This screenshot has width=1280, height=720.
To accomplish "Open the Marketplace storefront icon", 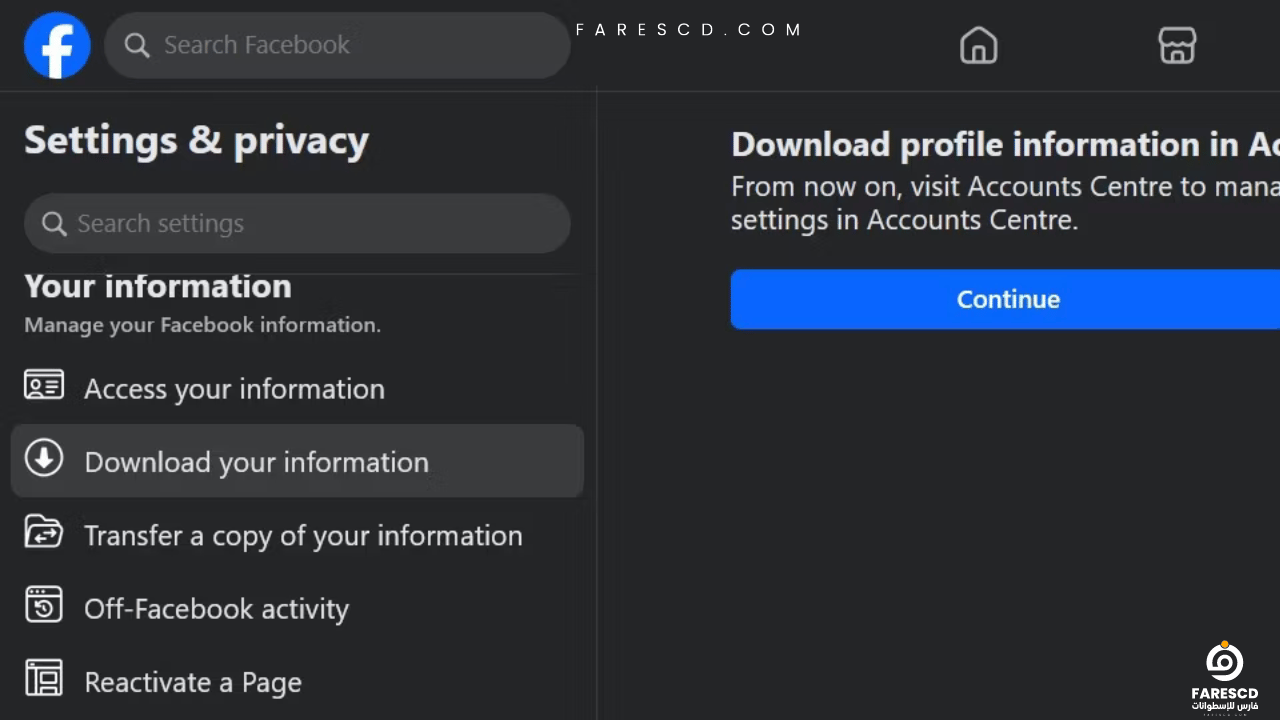I will pos(1177,45).
